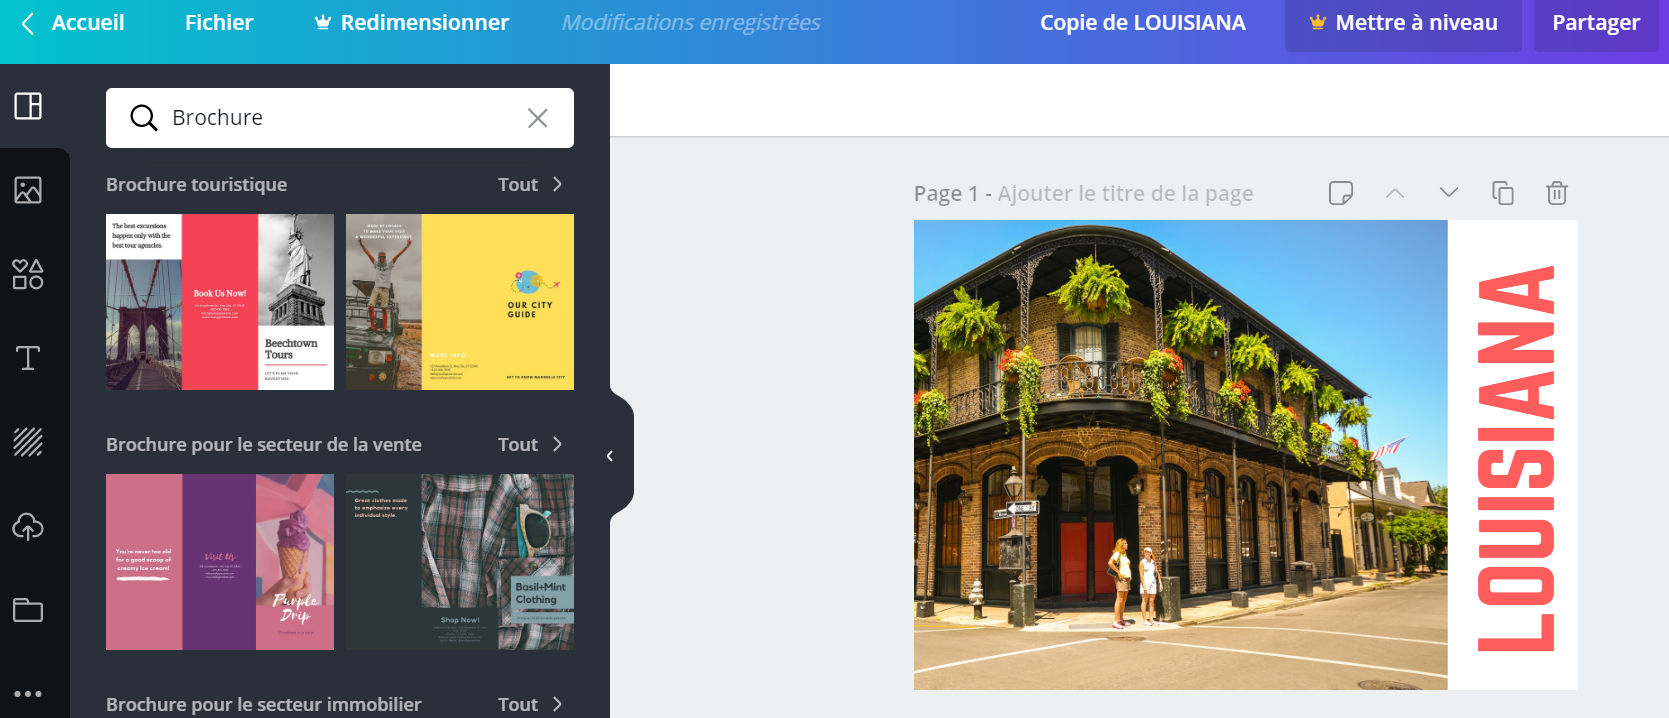
Task: Duplicate Page 1 with copy icon
Action: tap(1502, 193)
